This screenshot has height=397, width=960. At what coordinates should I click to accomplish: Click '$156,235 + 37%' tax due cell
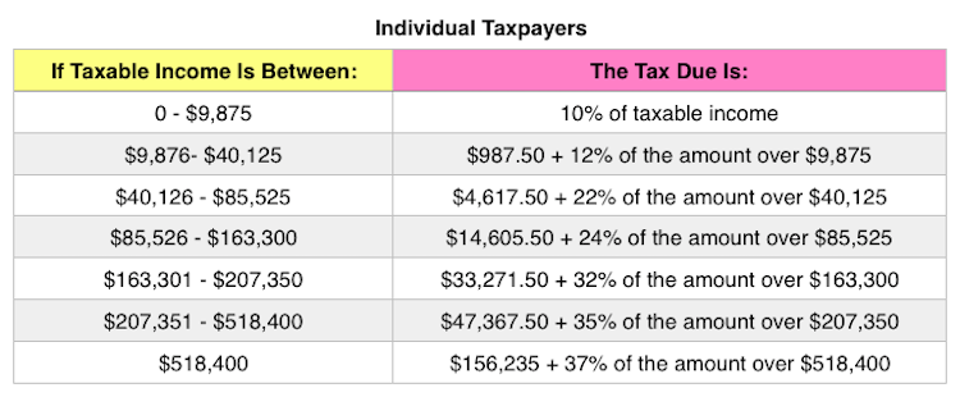tap(670, 363)
